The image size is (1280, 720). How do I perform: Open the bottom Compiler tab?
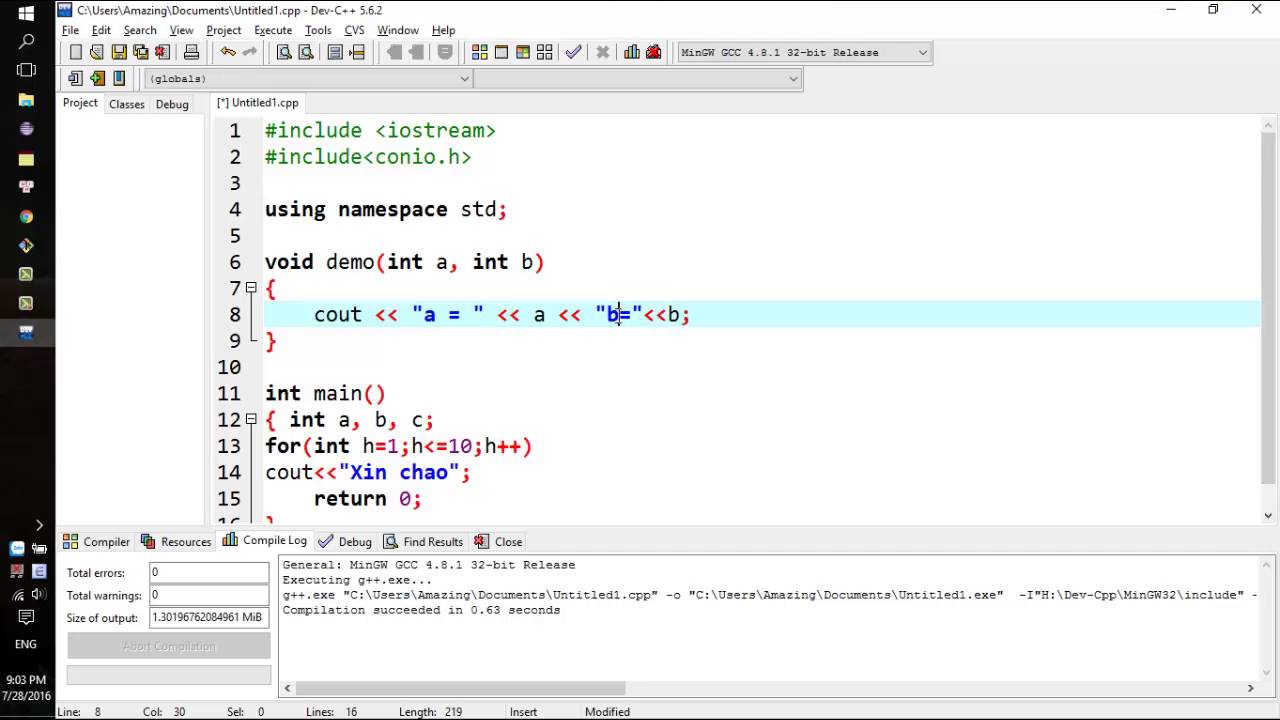[97, 542]
